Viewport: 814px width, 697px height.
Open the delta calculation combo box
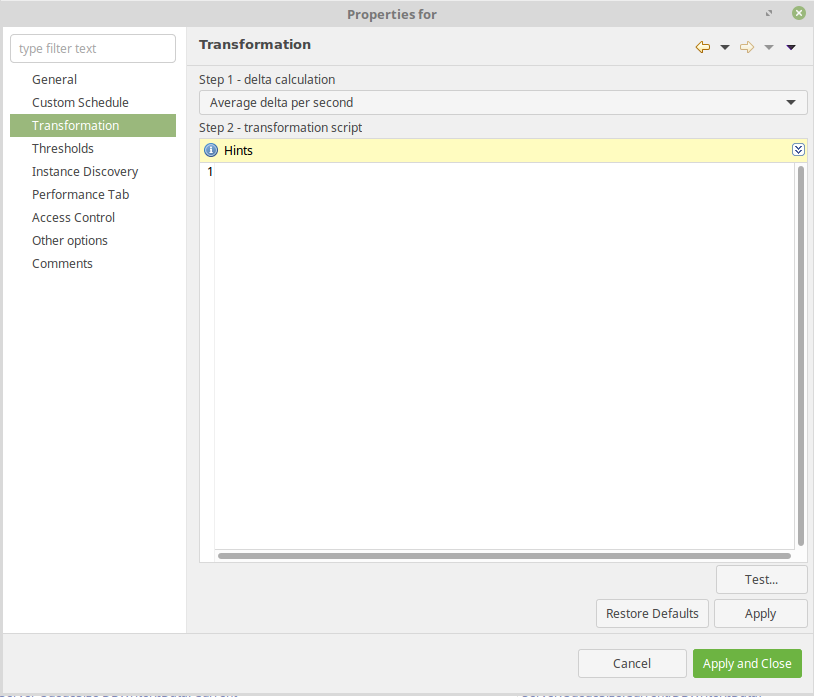point(503,102)
